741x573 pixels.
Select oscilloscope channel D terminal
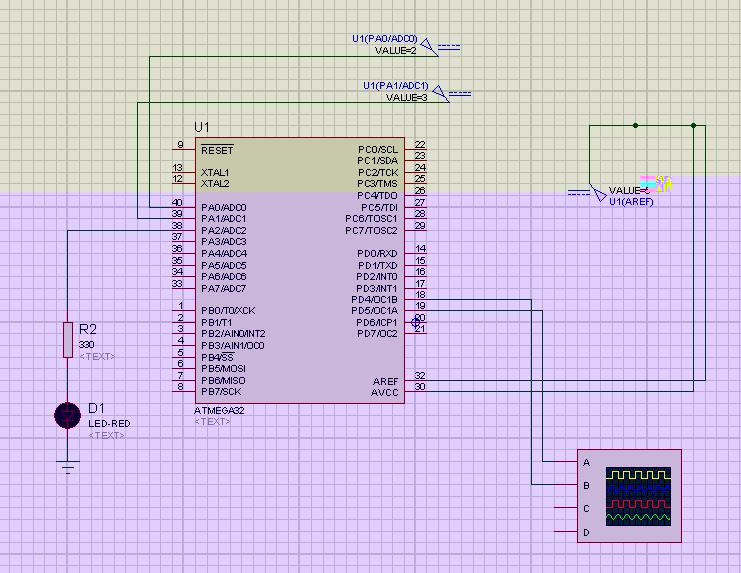coord(586,532)
